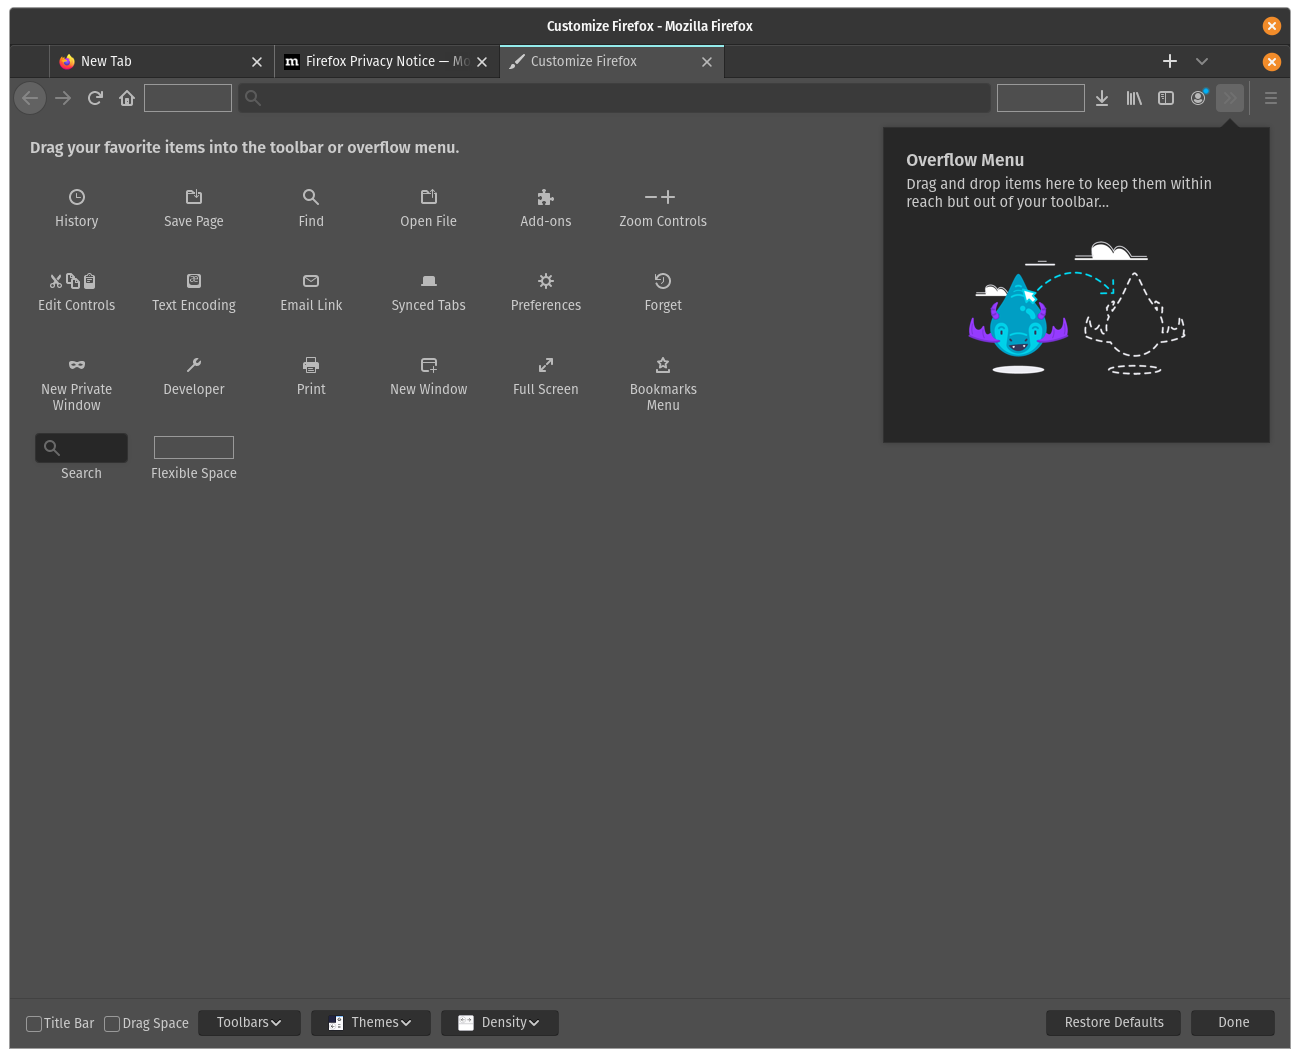This screenshot has height=1058, width=1300.
Task: Open the Toolbars dropdown
Action: [249, 1023]
